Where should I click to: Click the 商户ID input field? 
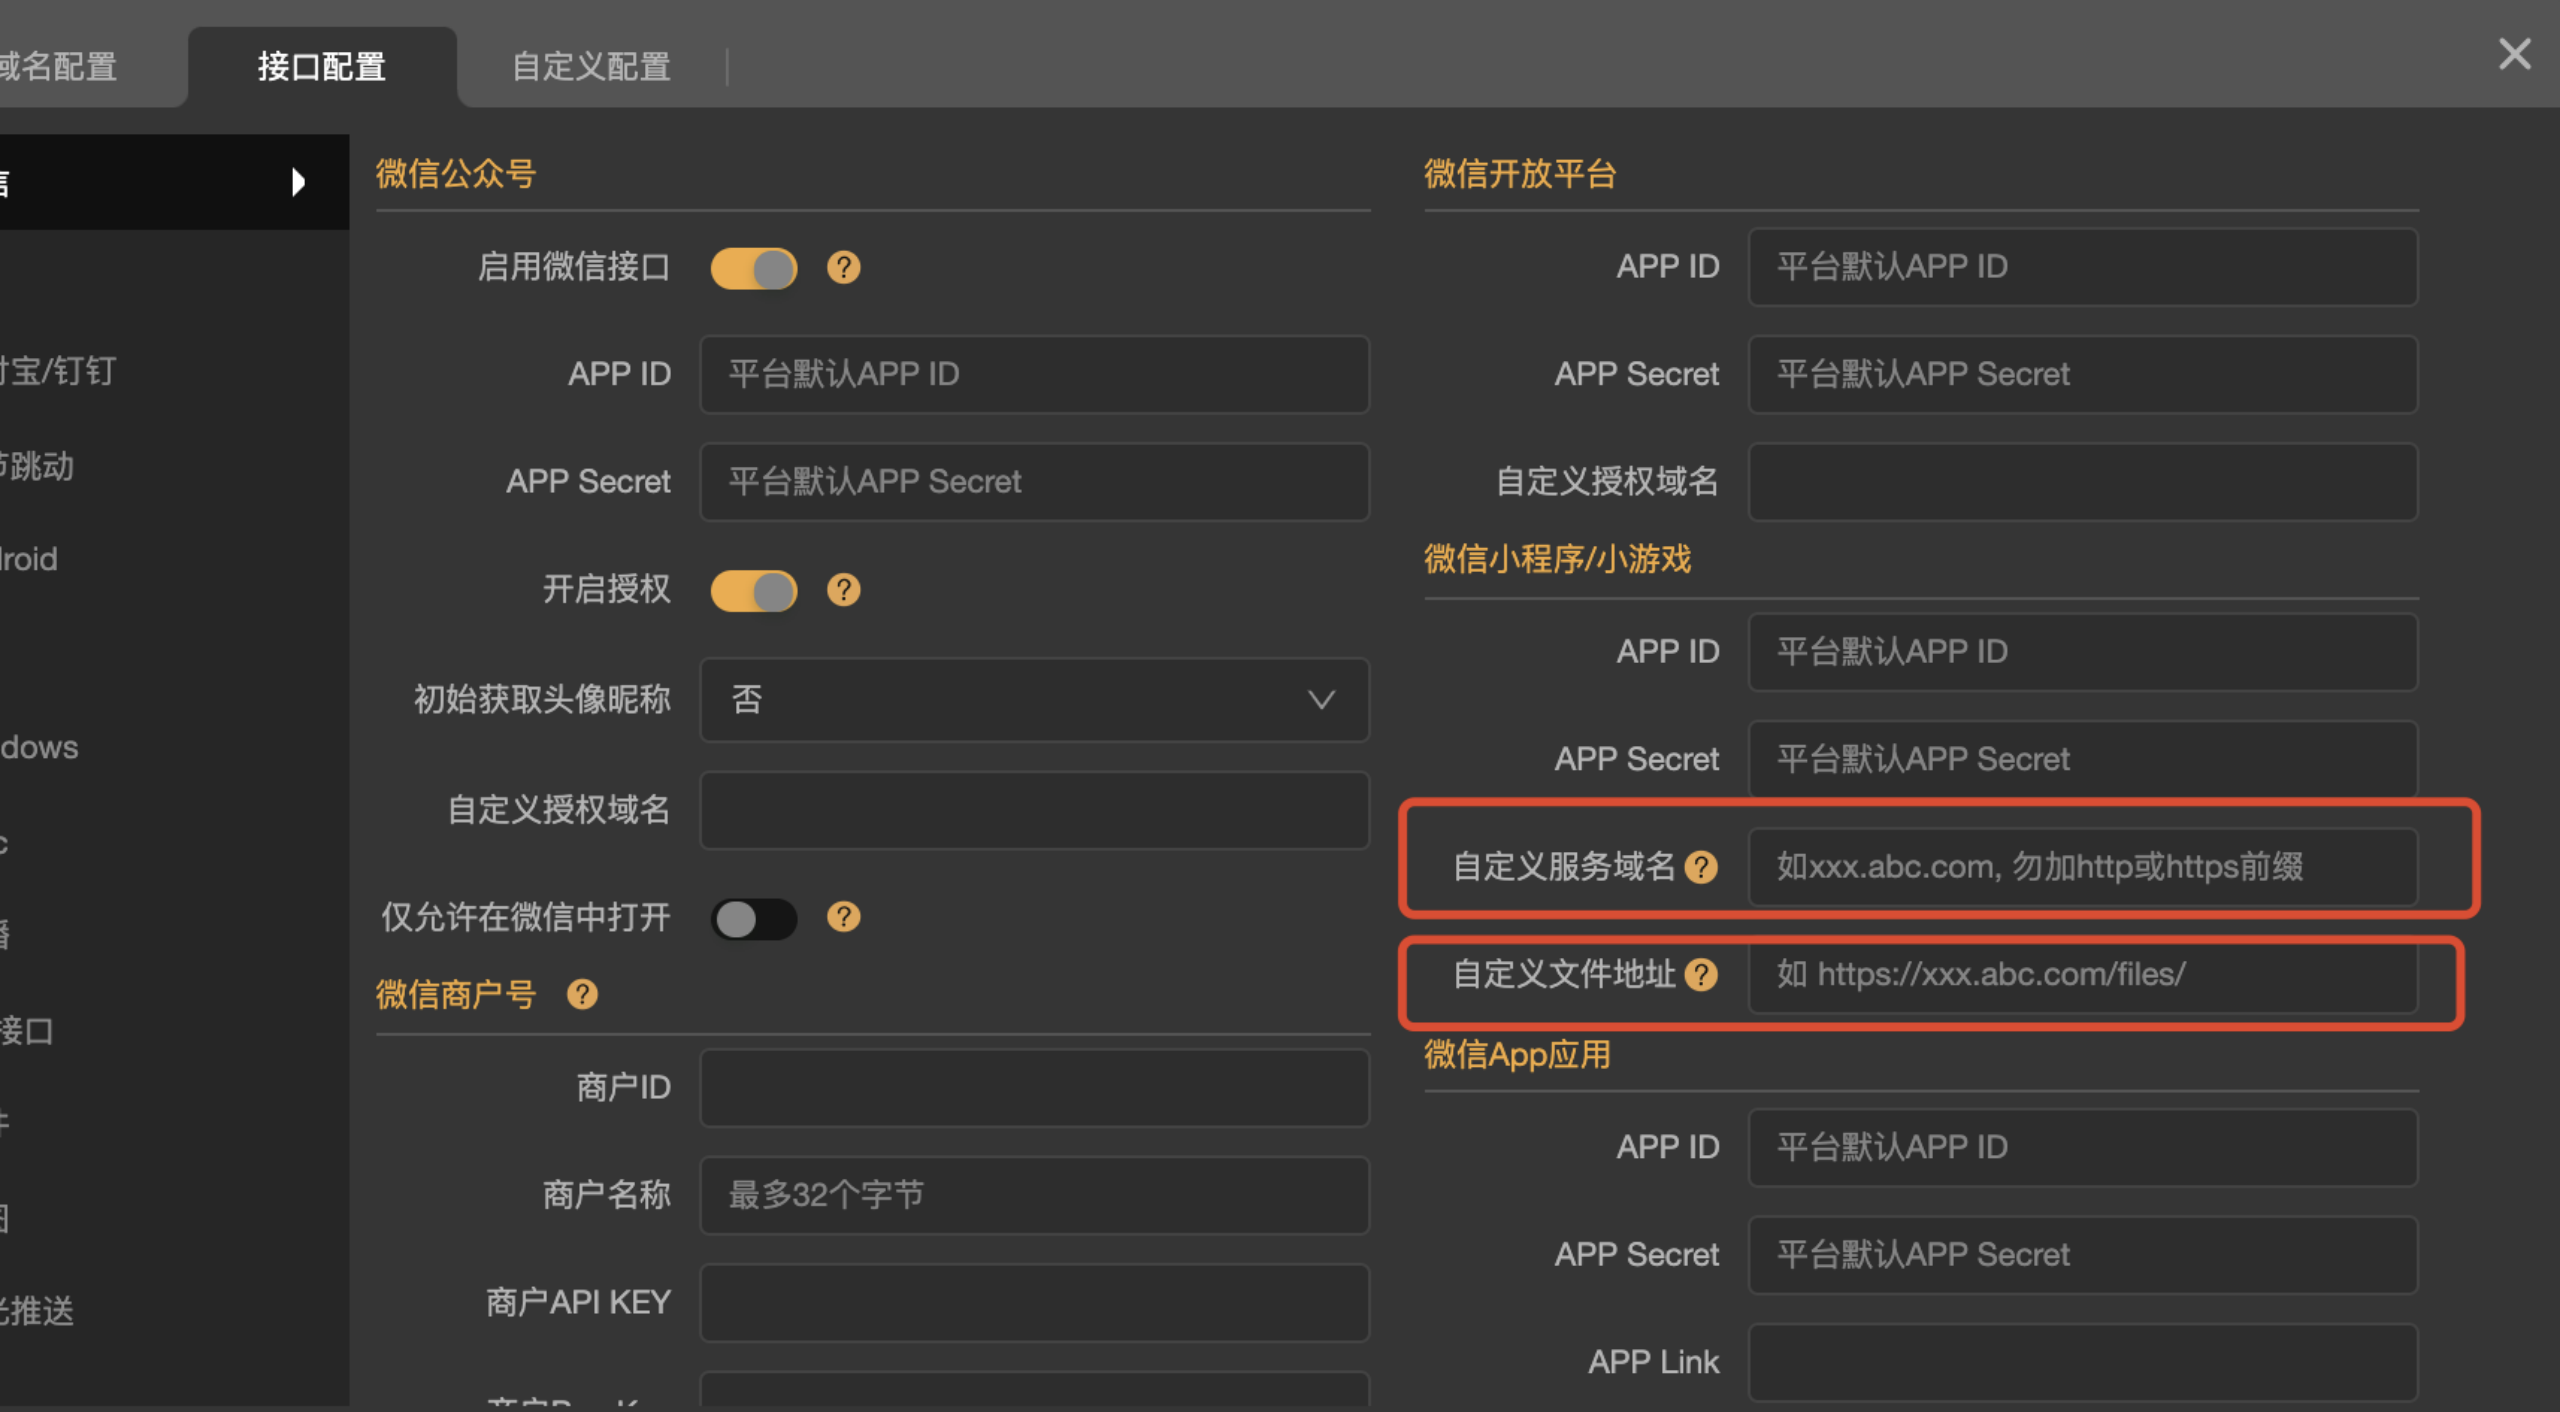pos(1034,1087)
